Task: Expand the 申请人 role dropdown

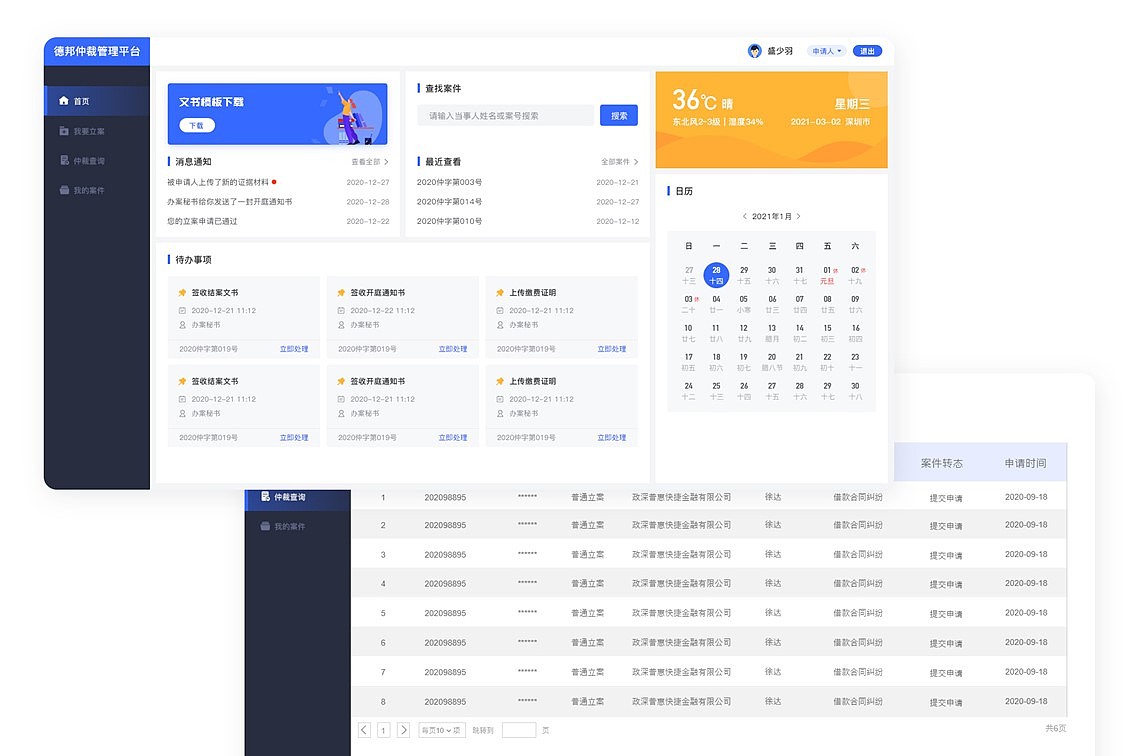Action: (826, 51)
